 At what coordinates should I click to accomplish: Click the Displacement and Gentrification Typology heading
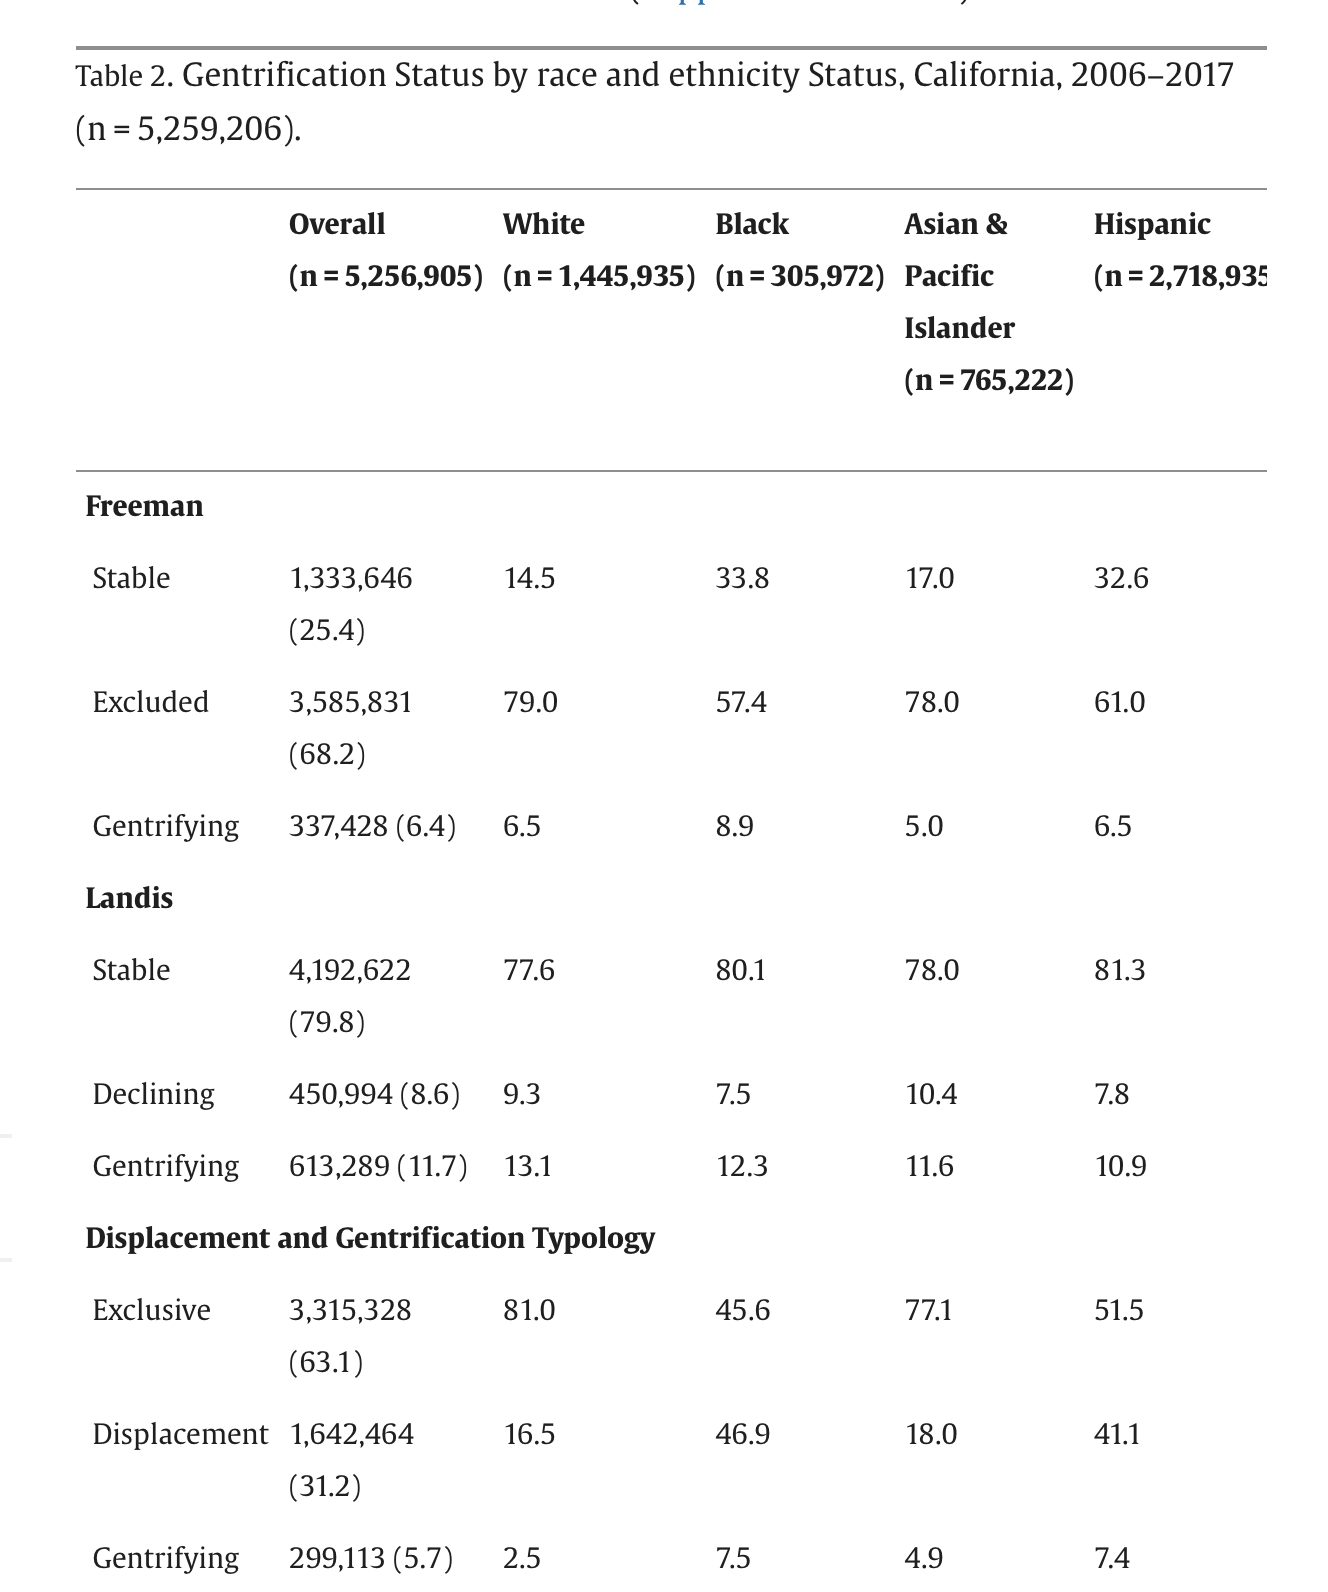[x=370, y=1238]
